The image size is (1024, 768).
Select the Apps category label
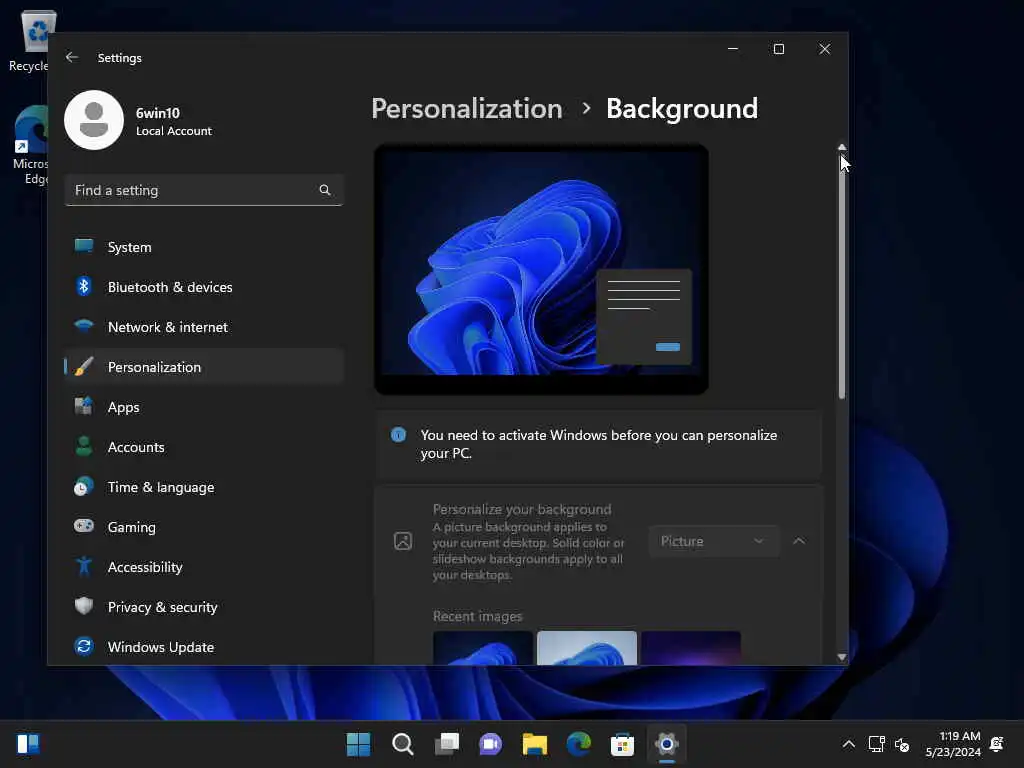point(123,408)
